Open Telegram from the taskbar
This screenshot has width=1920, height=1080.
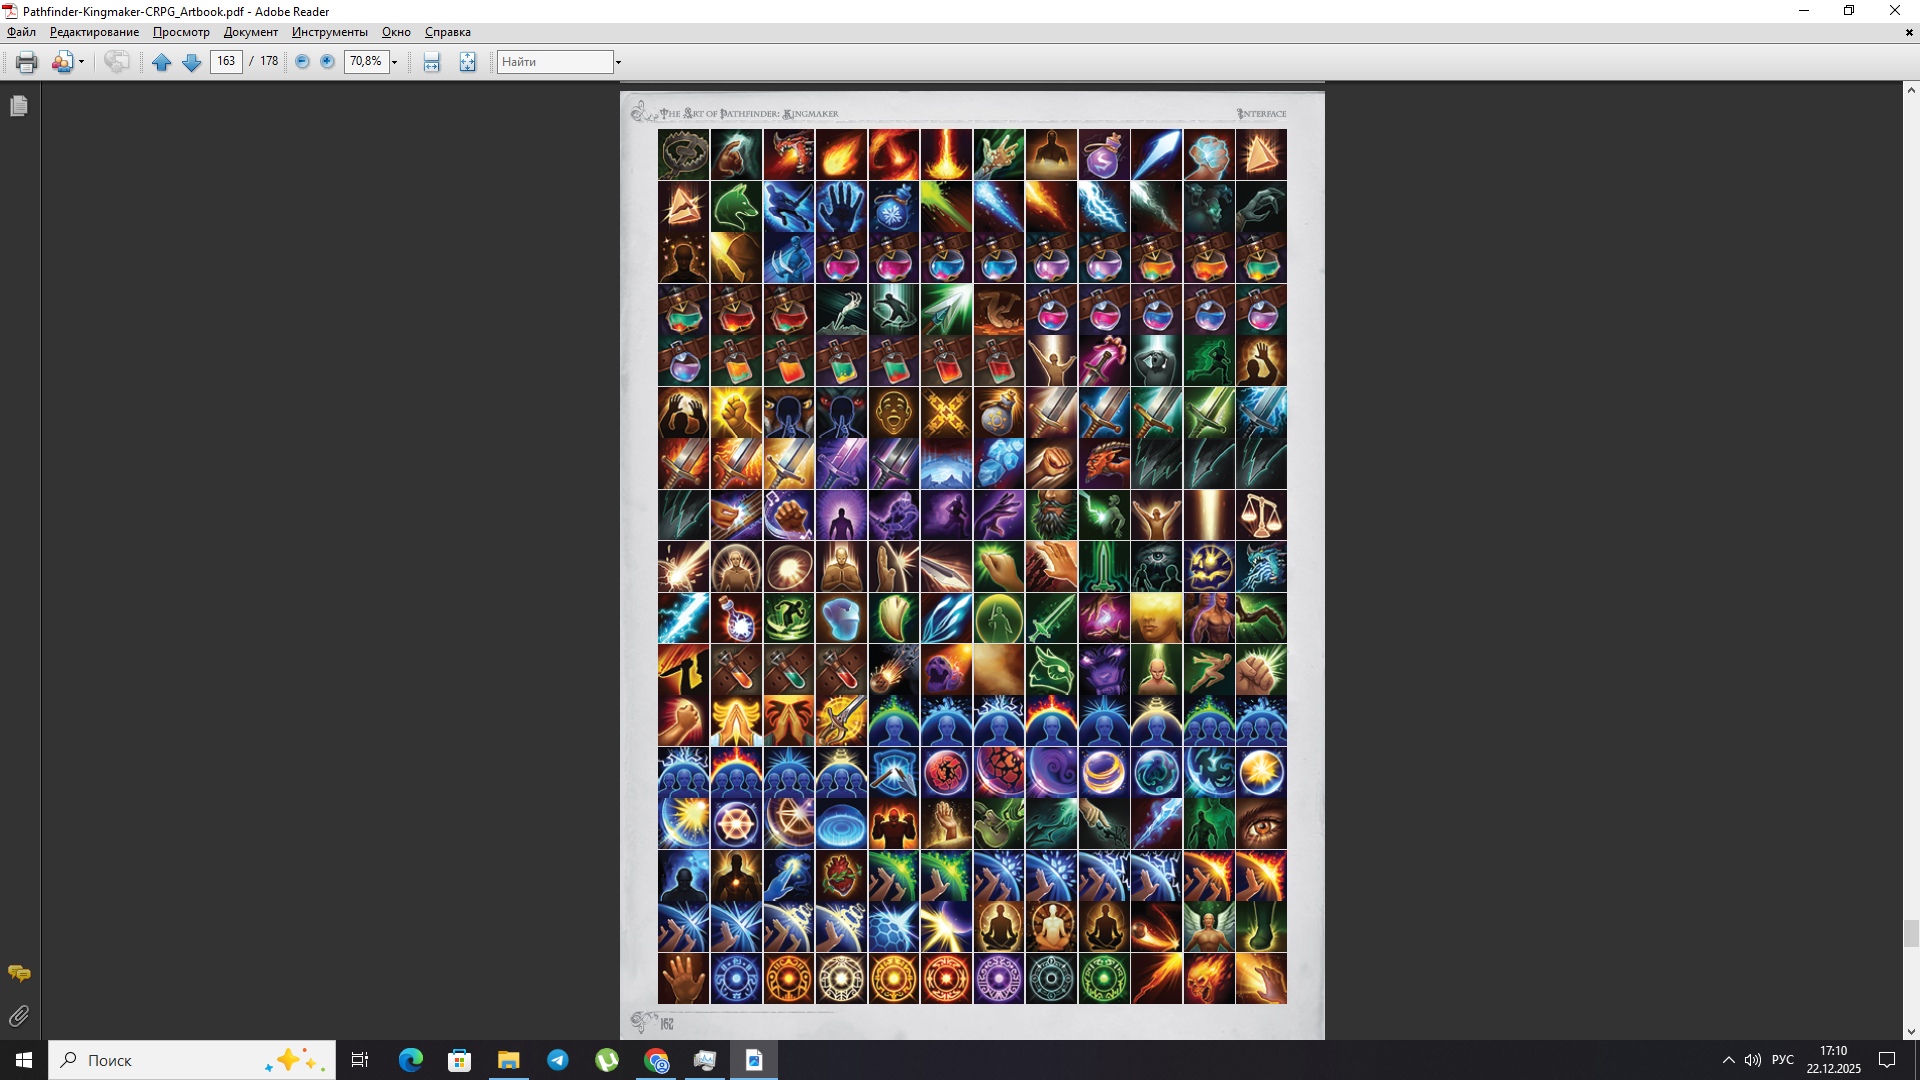[557, 1060]
